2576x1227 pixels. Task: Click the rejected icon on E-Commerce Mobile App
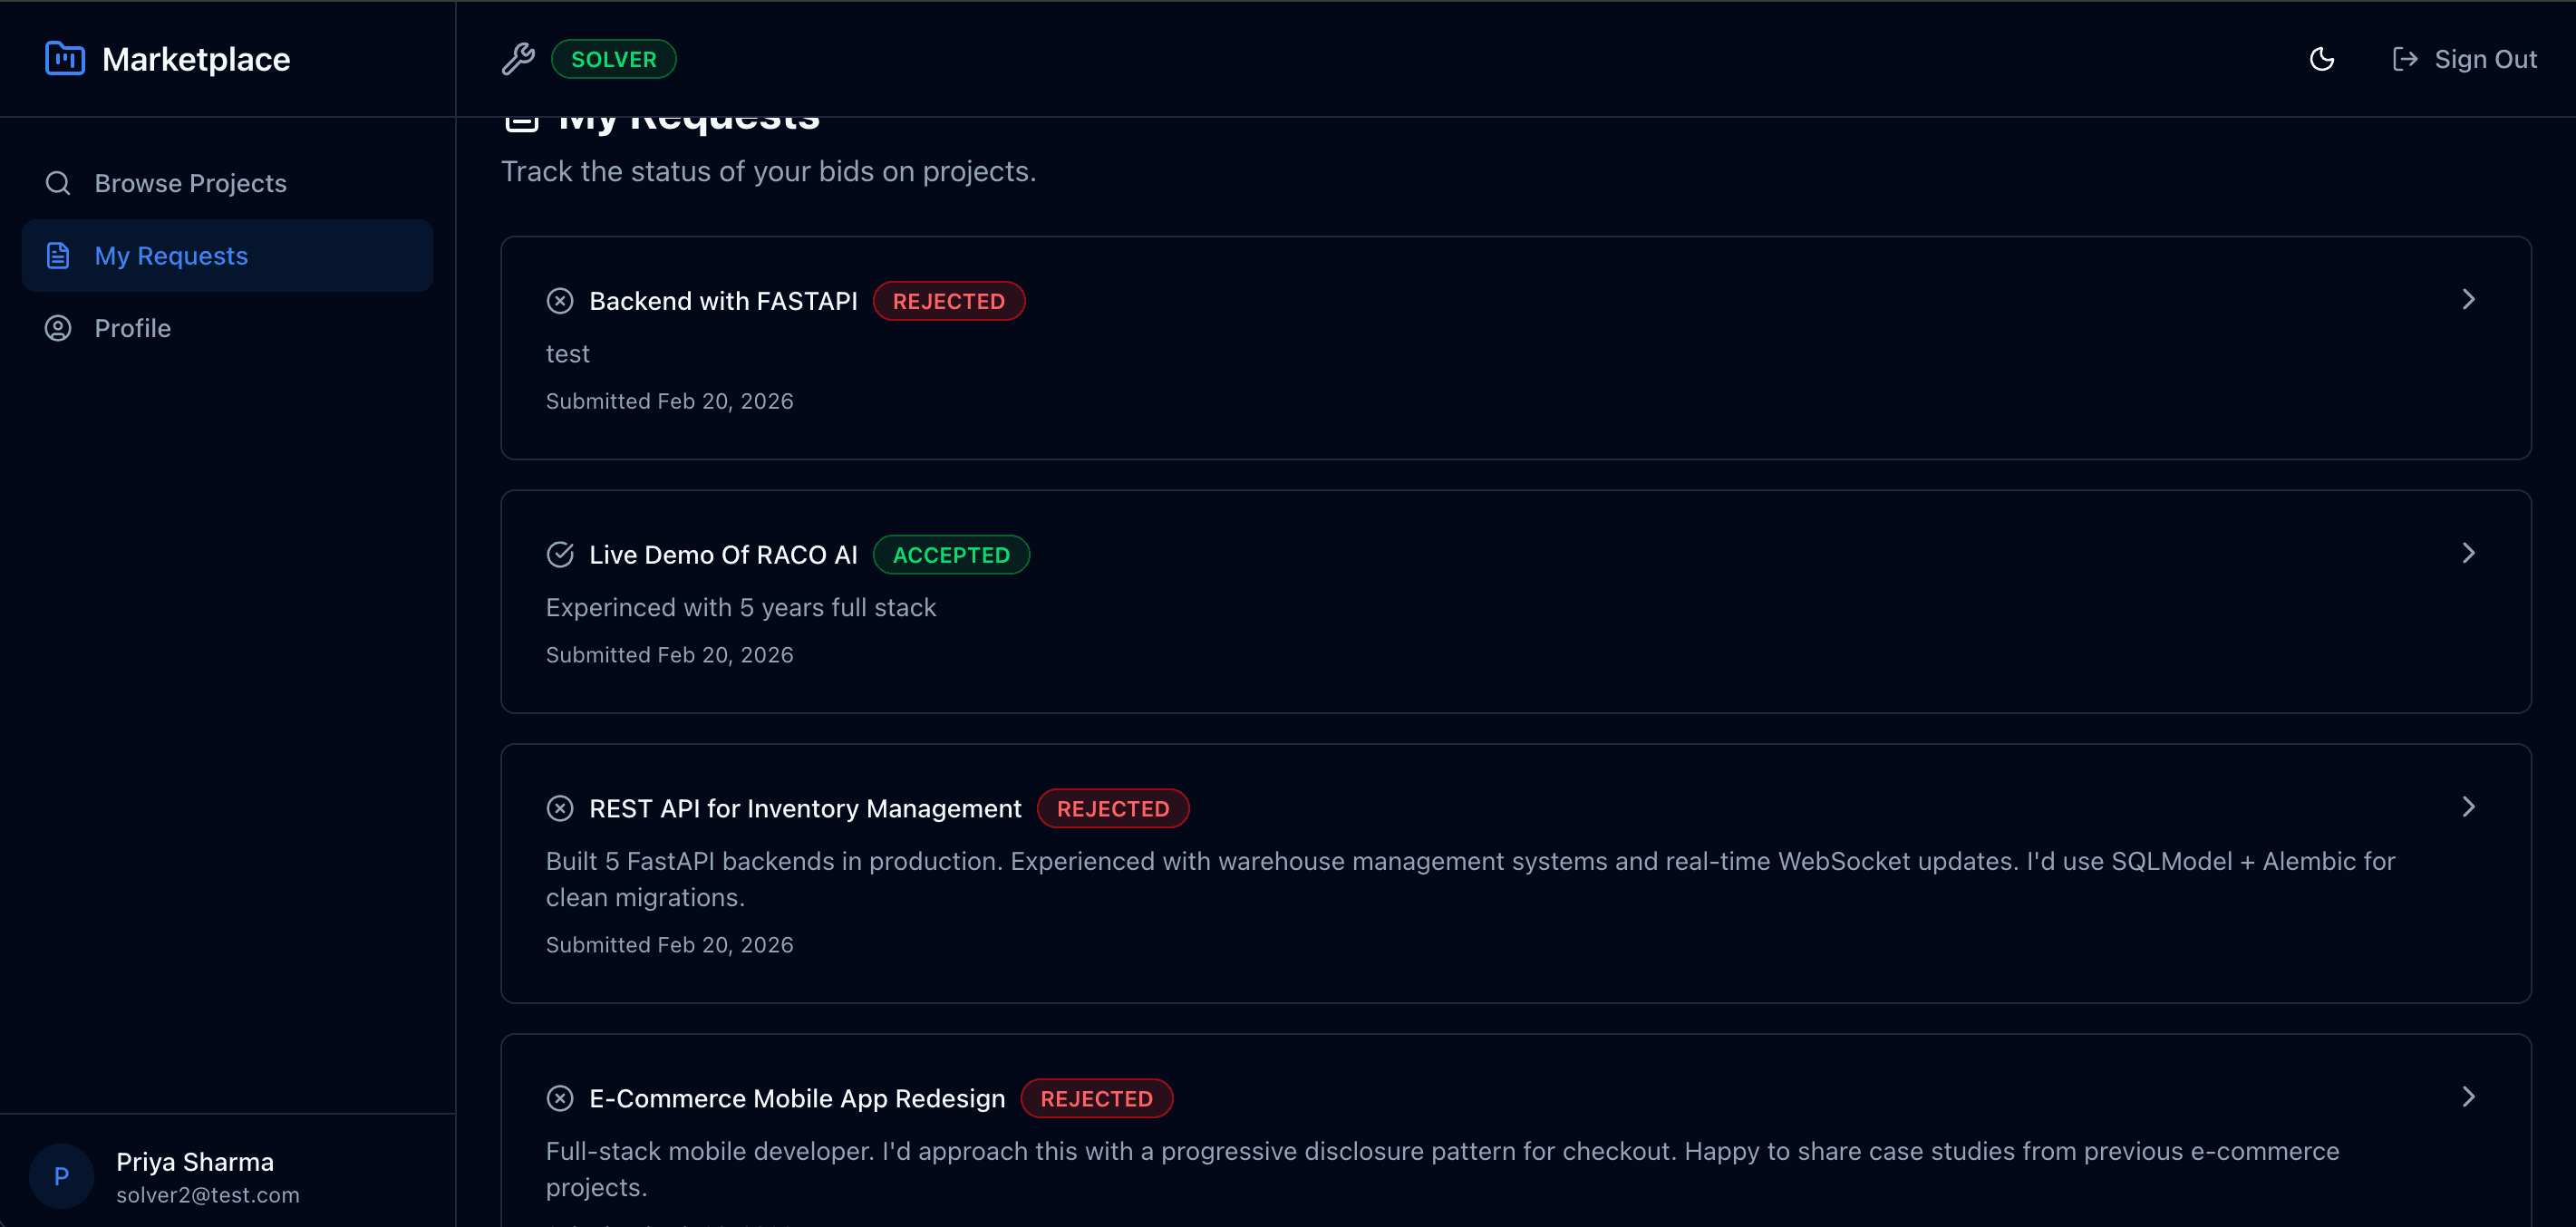[560, 1098]
